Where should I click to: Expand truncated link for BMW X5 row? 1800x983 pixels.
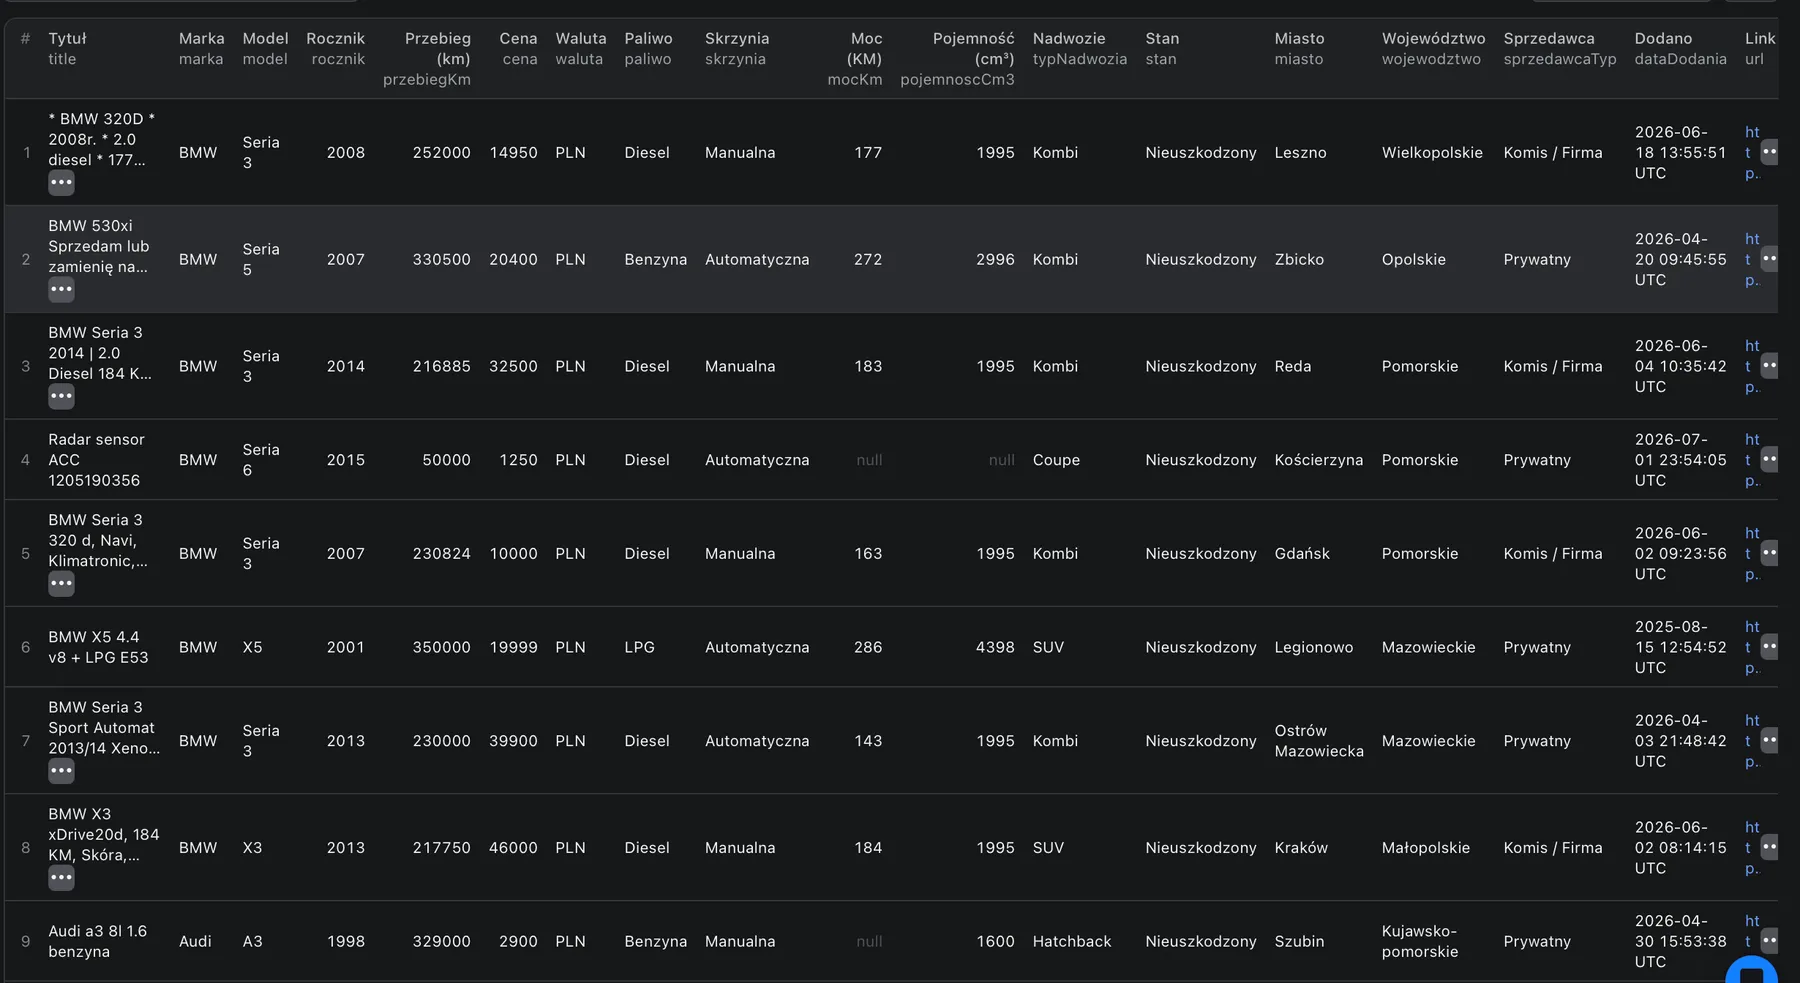pyautogui.click(x=1769, y=647)
